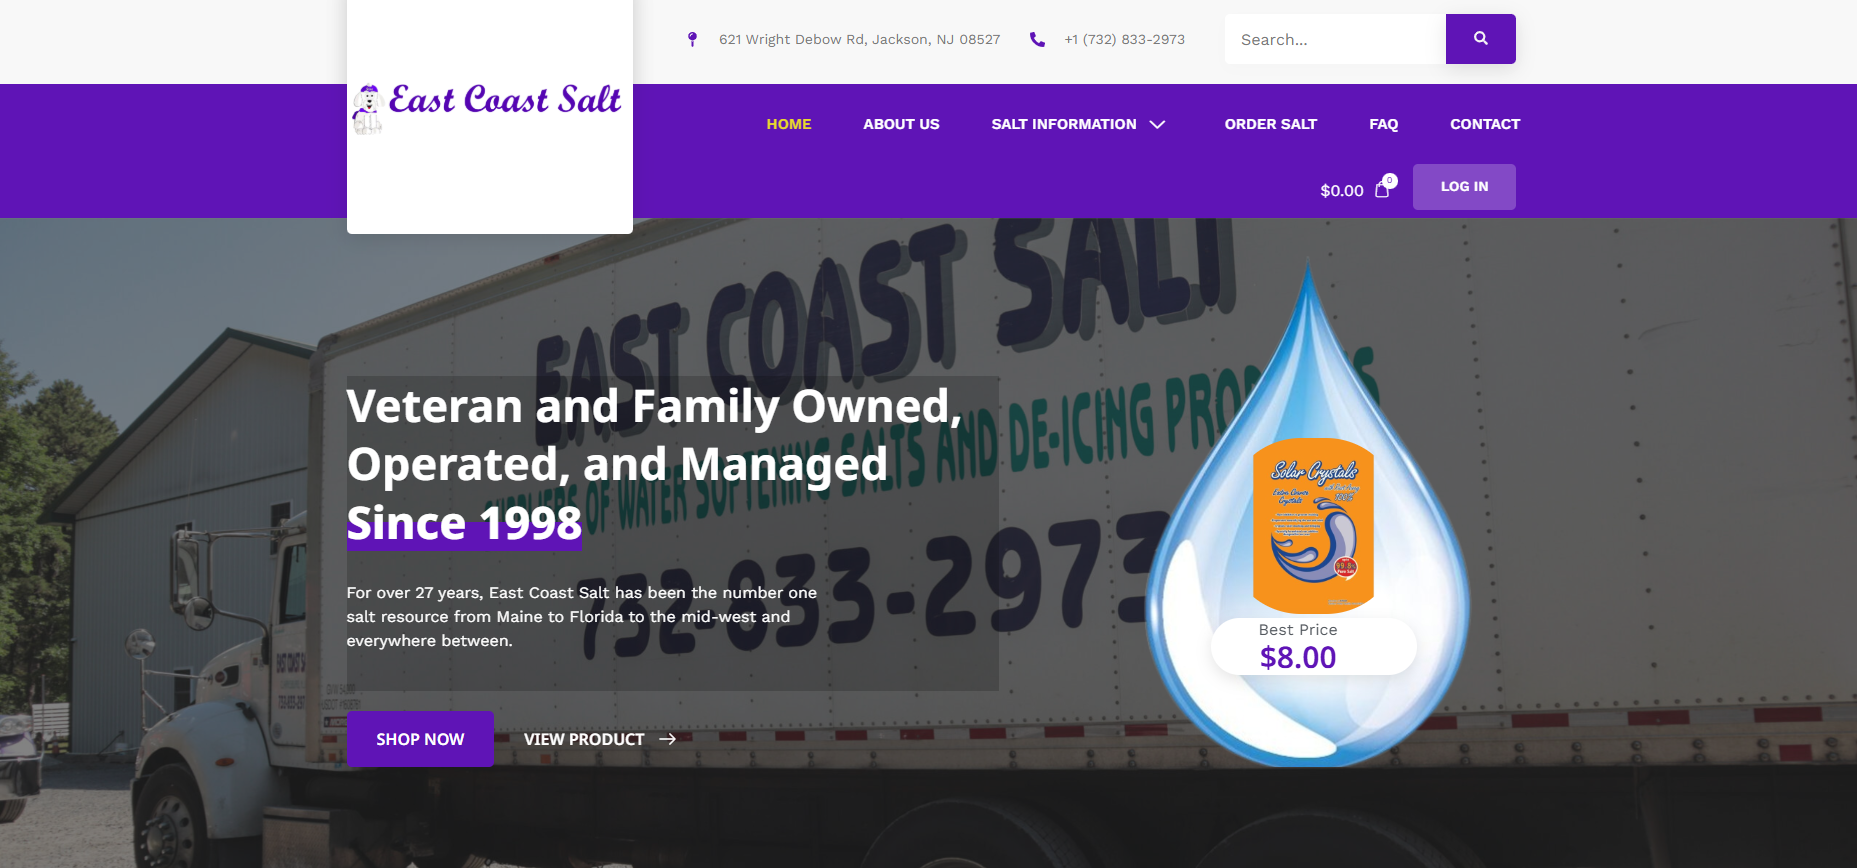Open the About Us page

pos(901,124)
